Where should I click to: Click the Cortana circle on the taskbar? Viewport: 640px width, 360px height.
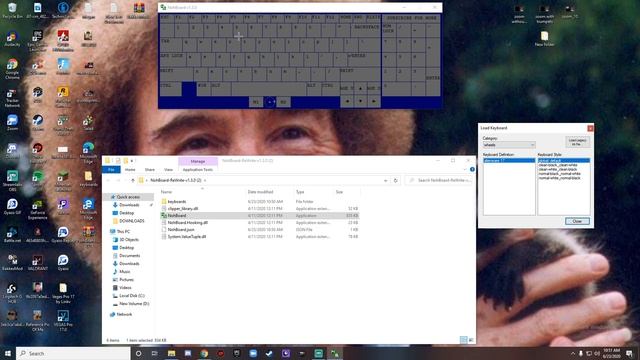click(138, 353)
